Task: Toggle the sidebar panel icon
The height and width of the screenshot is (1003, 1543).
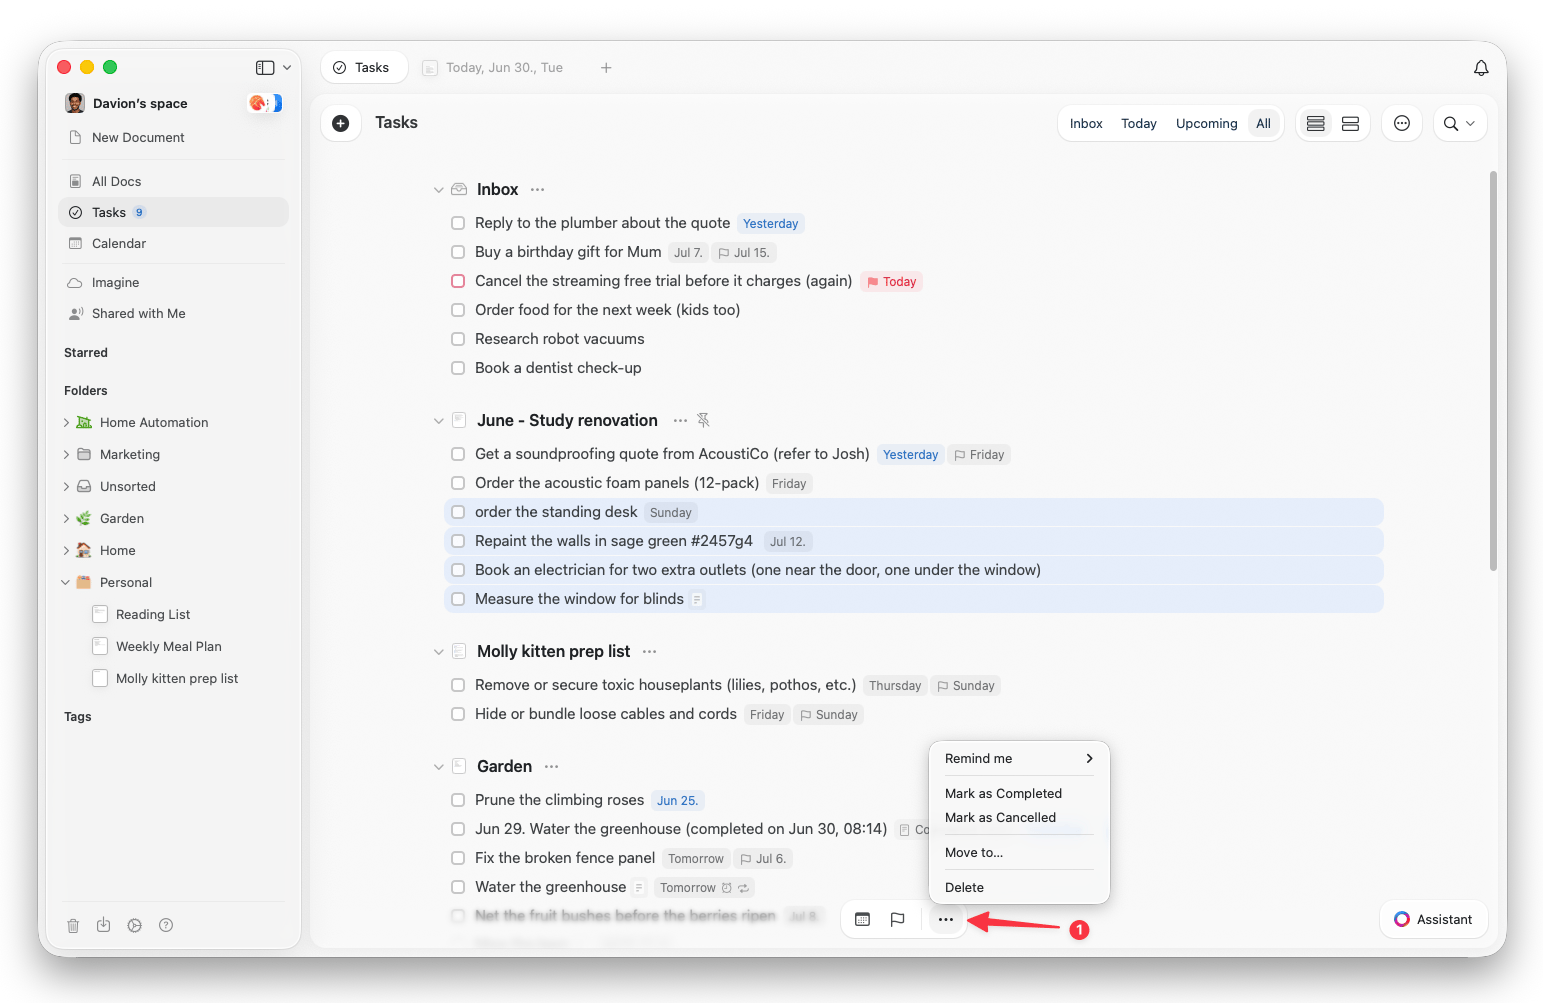Action: pos(265,68)
